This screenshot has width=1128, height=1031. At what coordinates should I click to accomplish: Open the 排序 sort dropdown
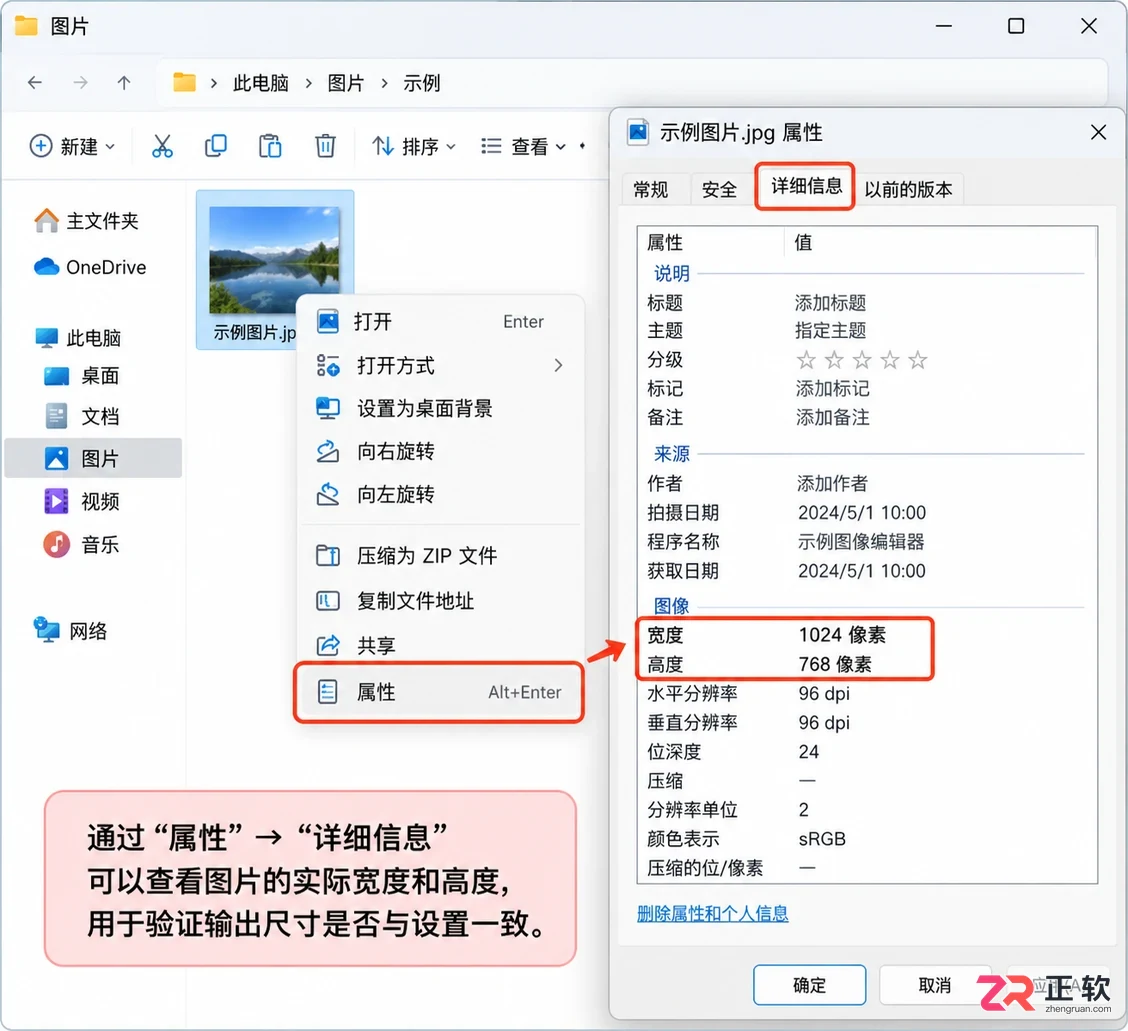tap(414, 146)
